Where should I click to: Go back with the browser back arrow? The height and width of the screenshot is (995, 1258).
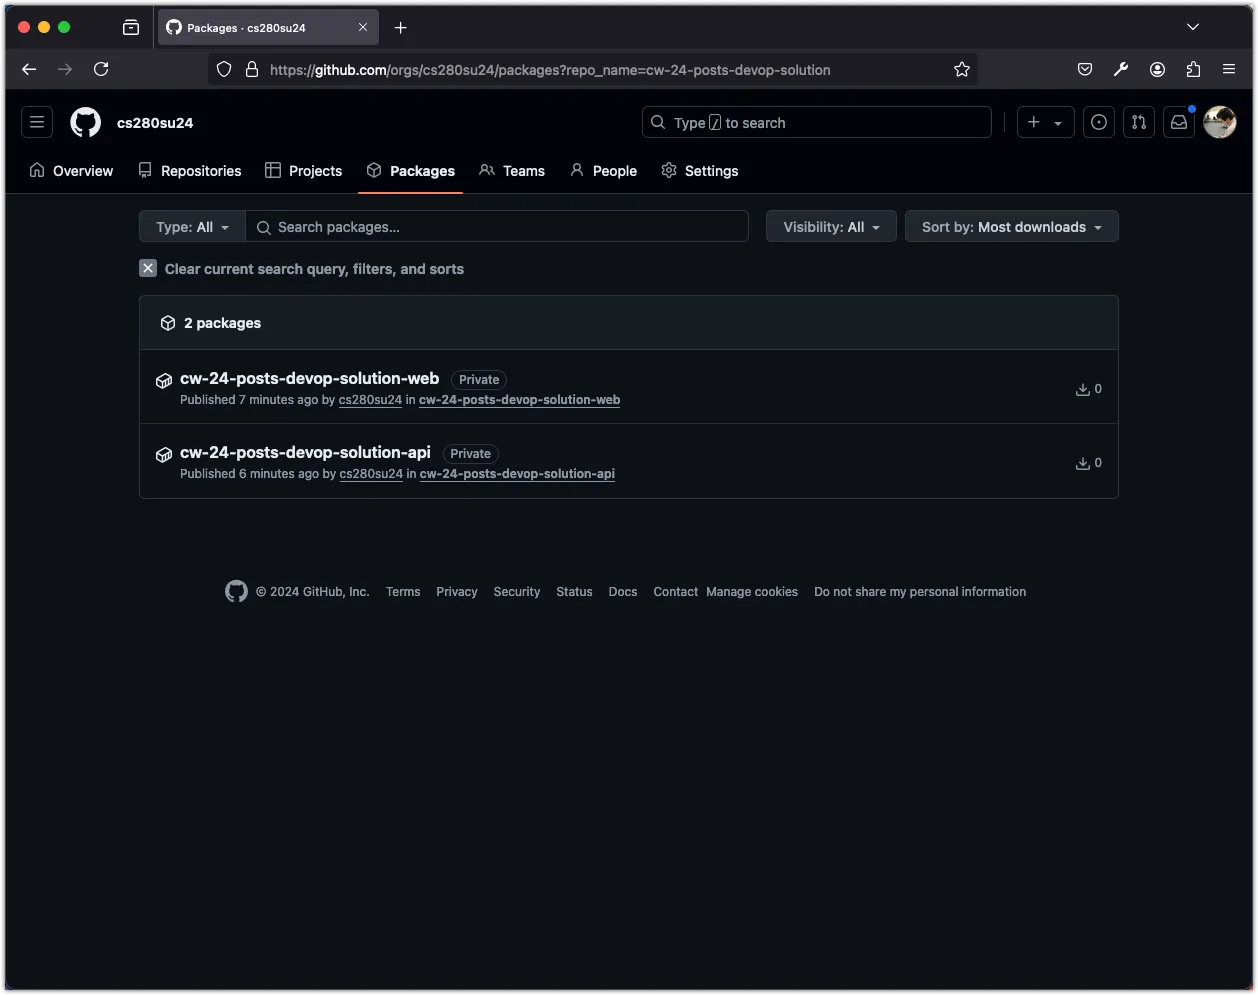pyautogui.click(x=29, y=69)
